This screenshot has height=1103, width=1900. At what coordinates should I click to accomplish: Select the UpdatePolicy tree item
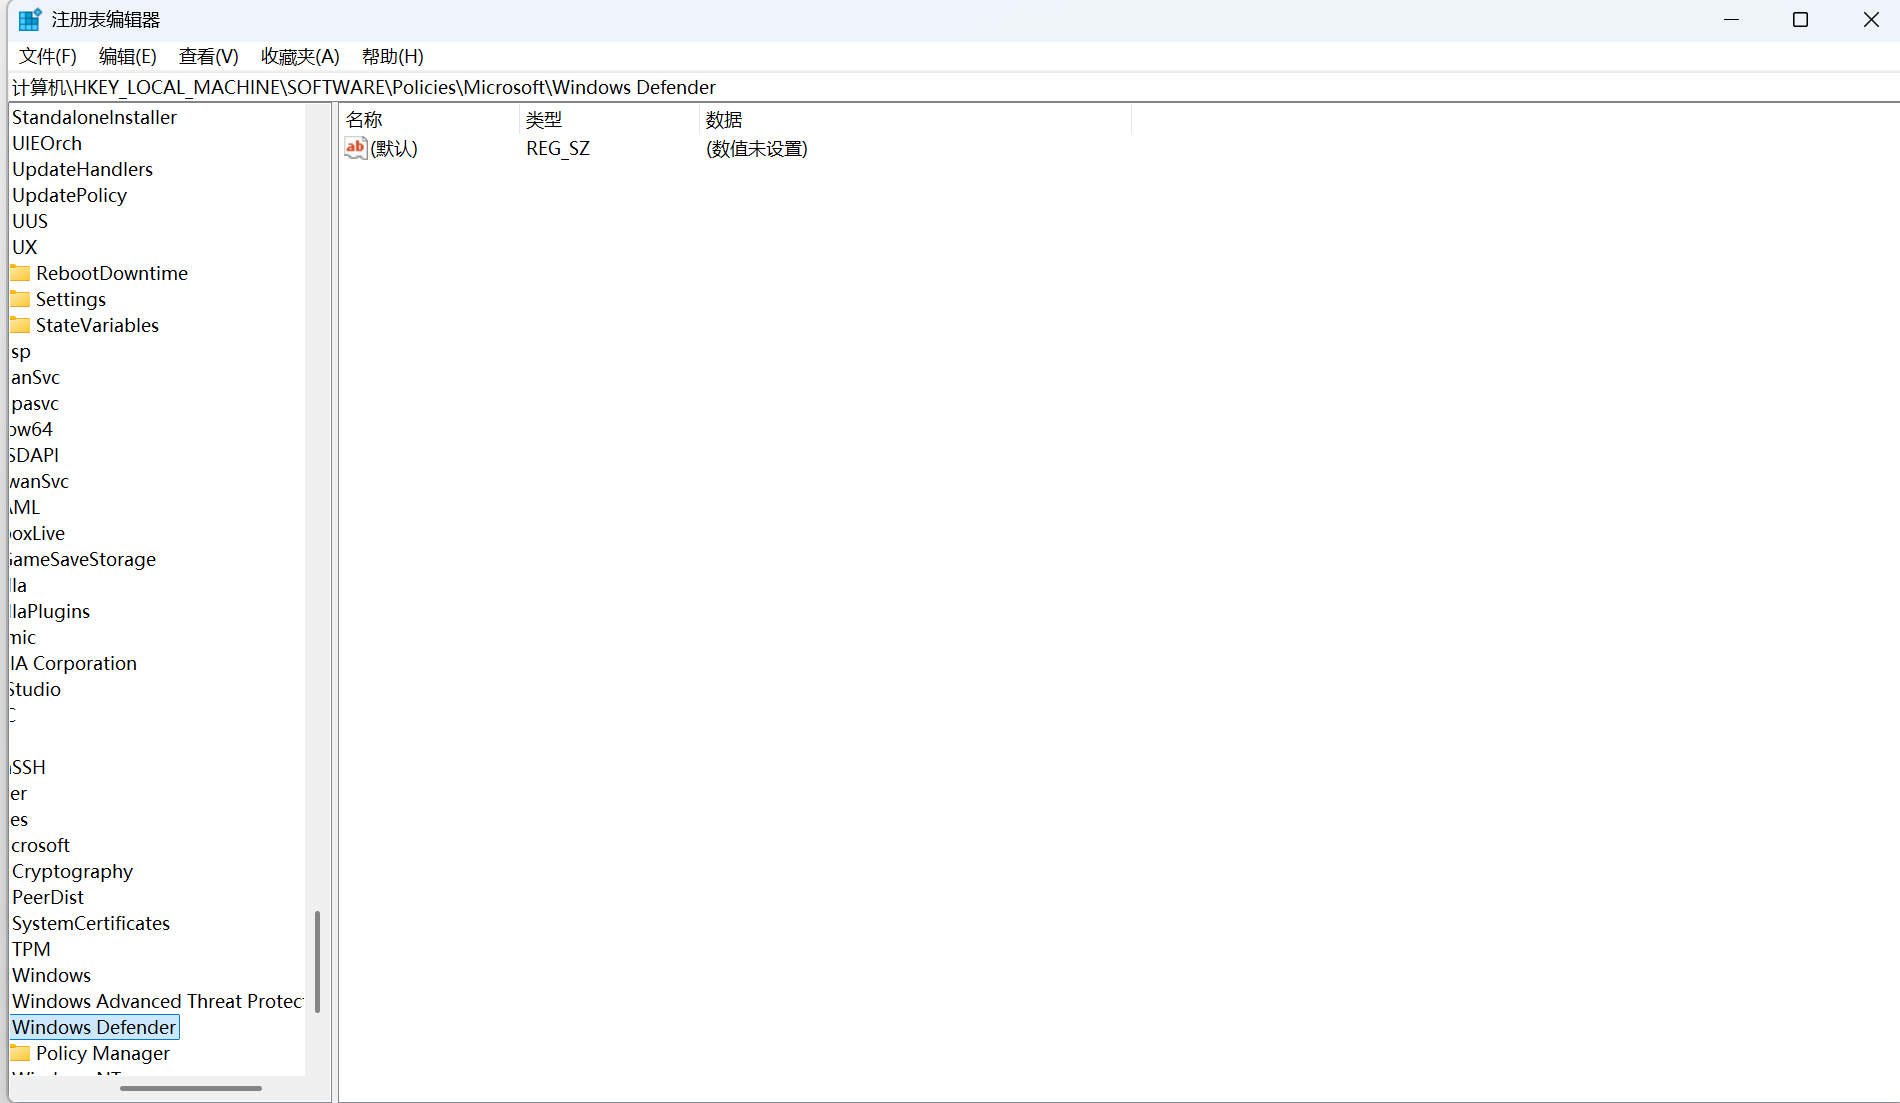point(69,195)
